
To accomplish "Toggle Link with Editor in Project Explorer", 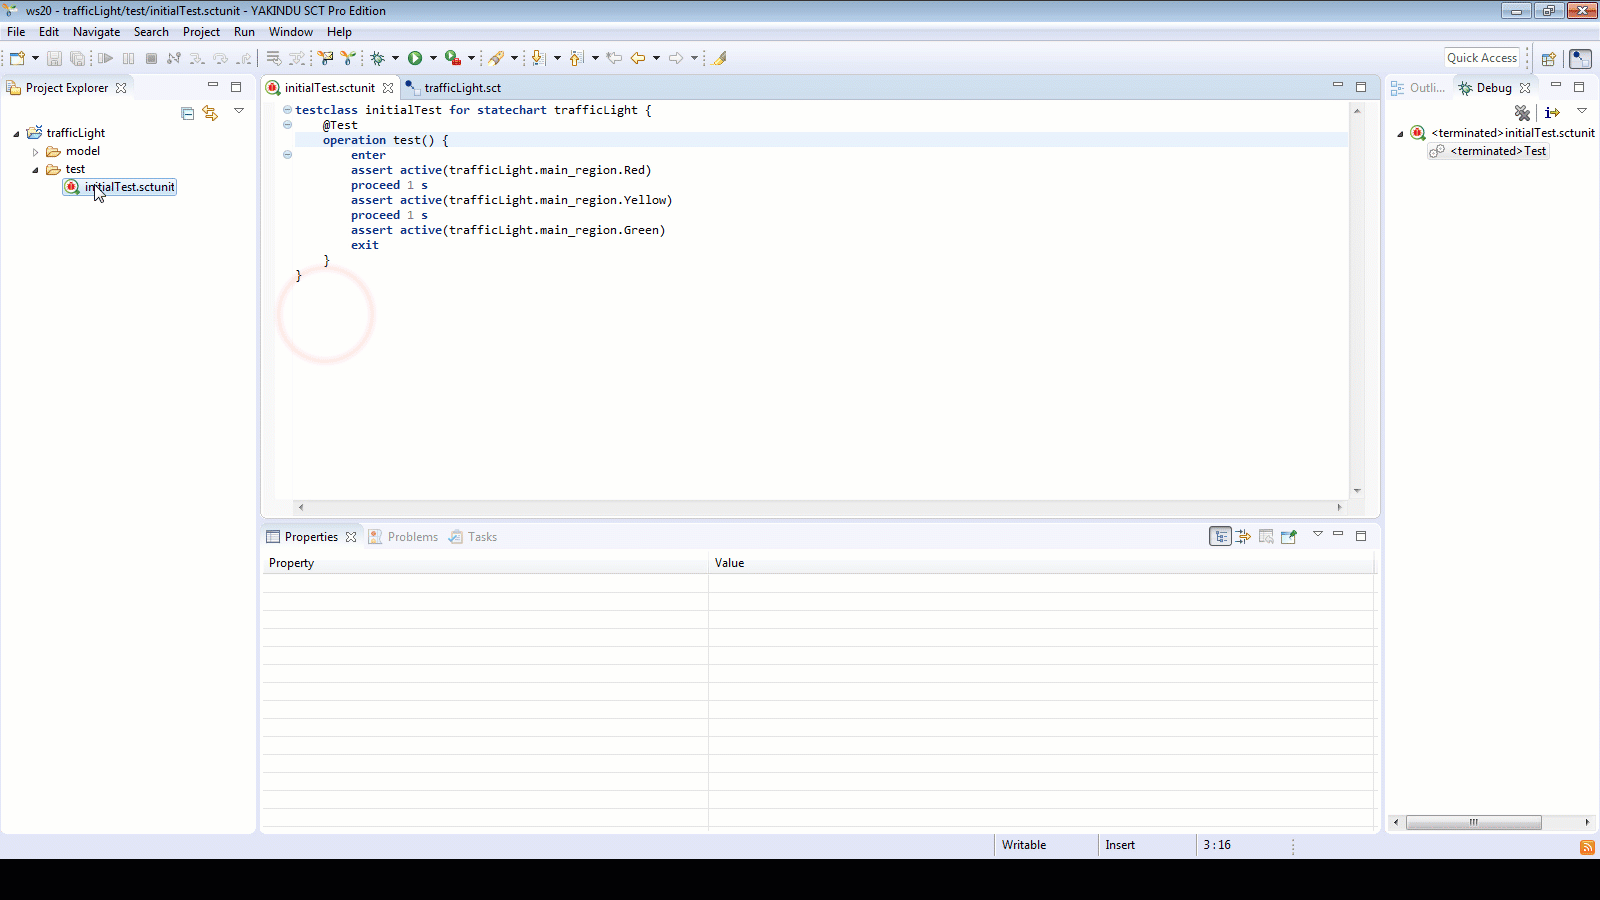I will (210, 113).
